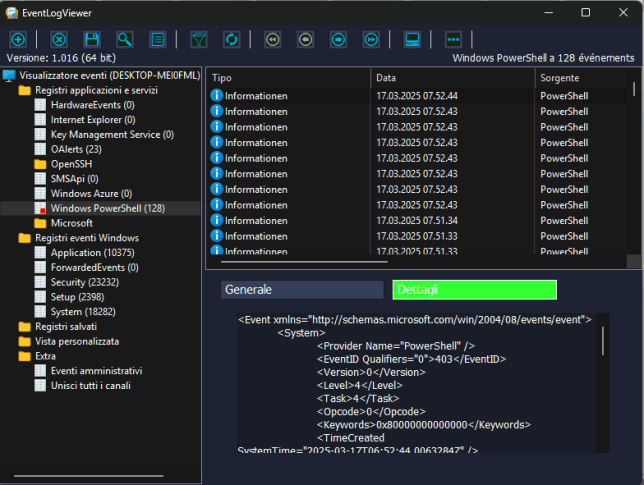Jump to last event with the double-right arrow icon
644x485 pixels.
point(371,39)
